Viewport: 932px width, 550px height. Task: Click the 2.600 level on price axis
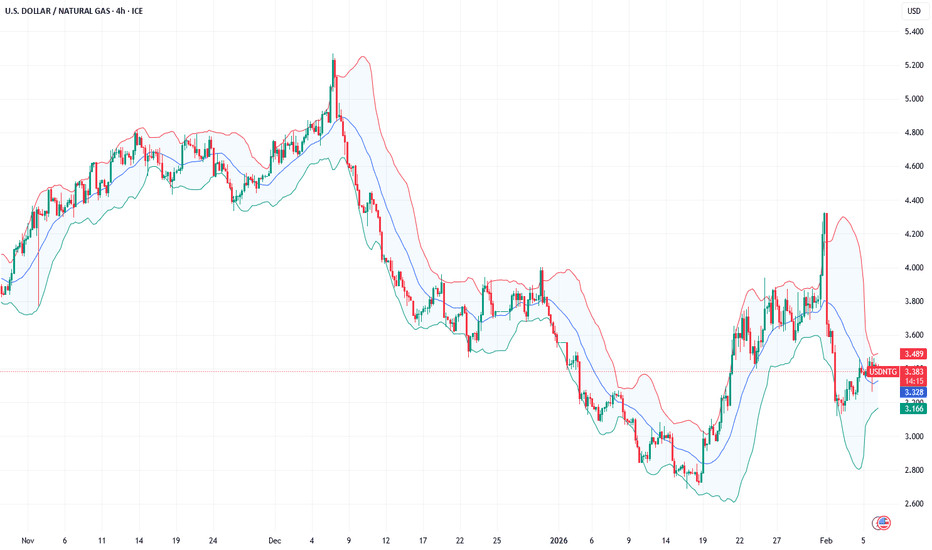914,503
